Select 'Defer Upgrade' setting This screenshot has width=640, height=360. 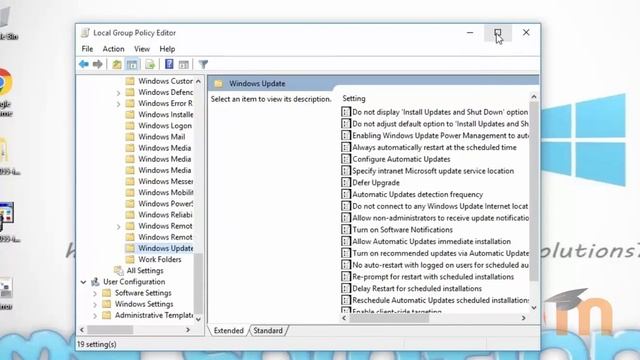pyautogui.click(x=376, y=182)
